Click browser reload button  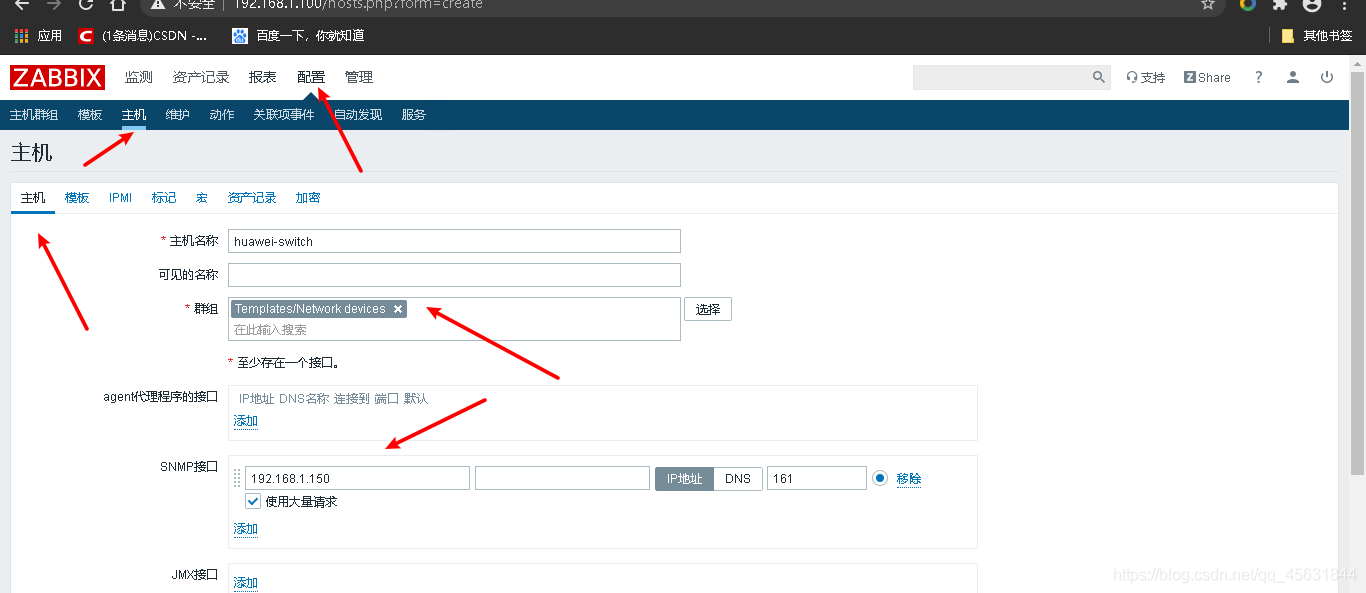[x=86, y=4]
